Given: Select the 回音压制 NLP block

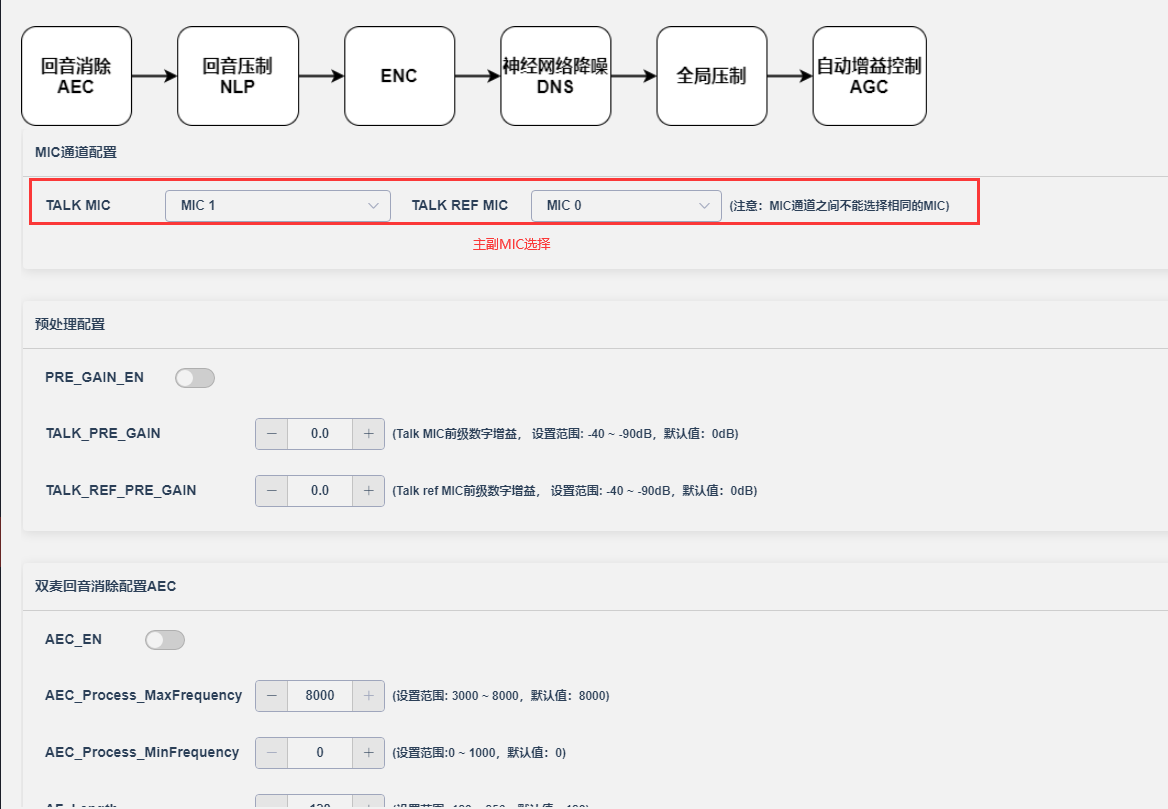Looking at the screenshot, I should click(238, 76).
